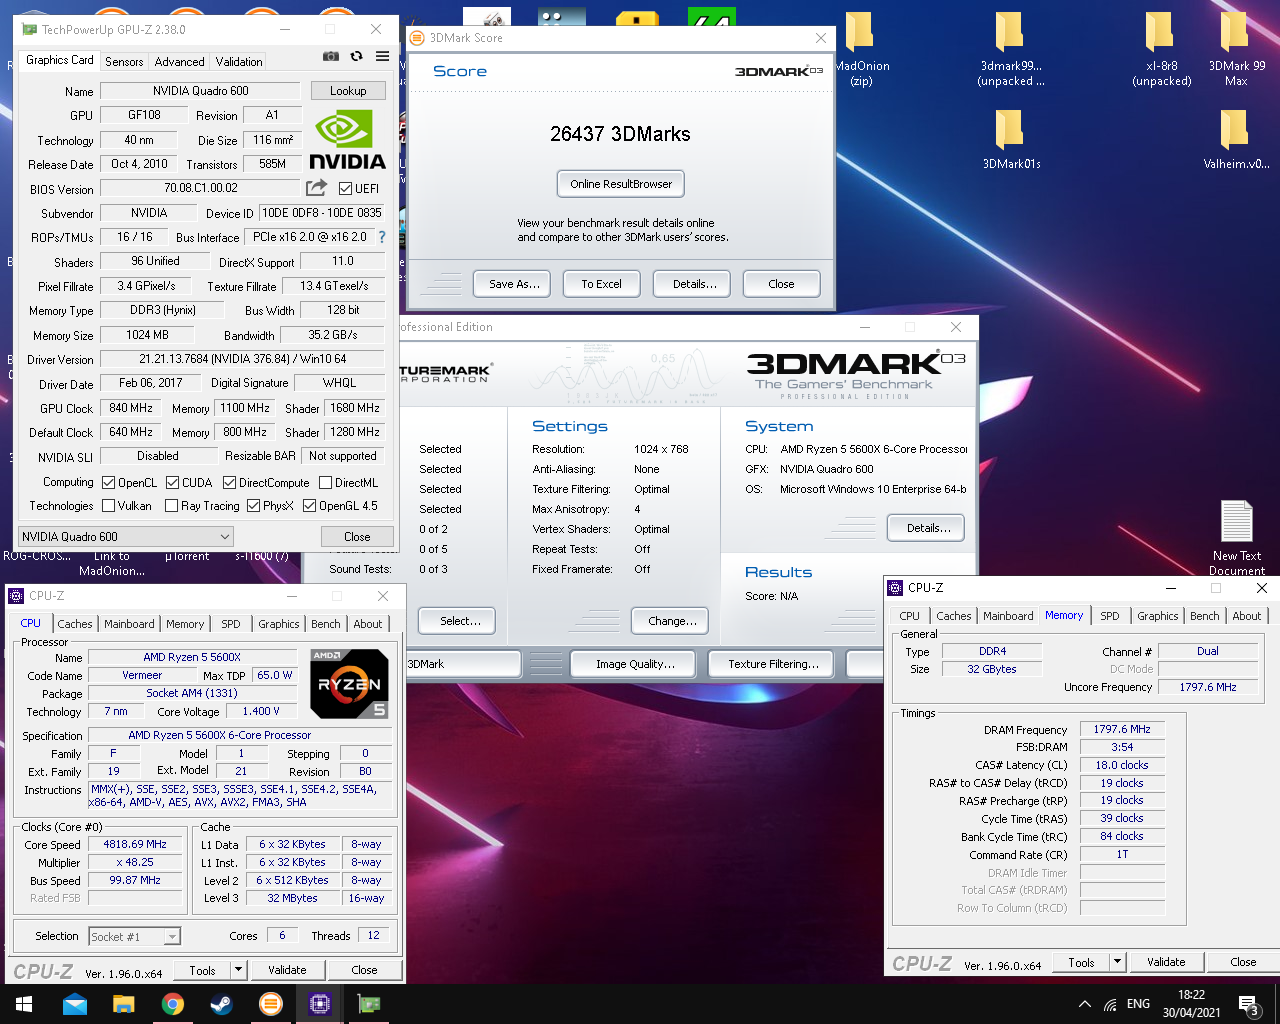Open the GPU-Z hamburger menu
The image size is (1280, 1024).
[382, 57]
